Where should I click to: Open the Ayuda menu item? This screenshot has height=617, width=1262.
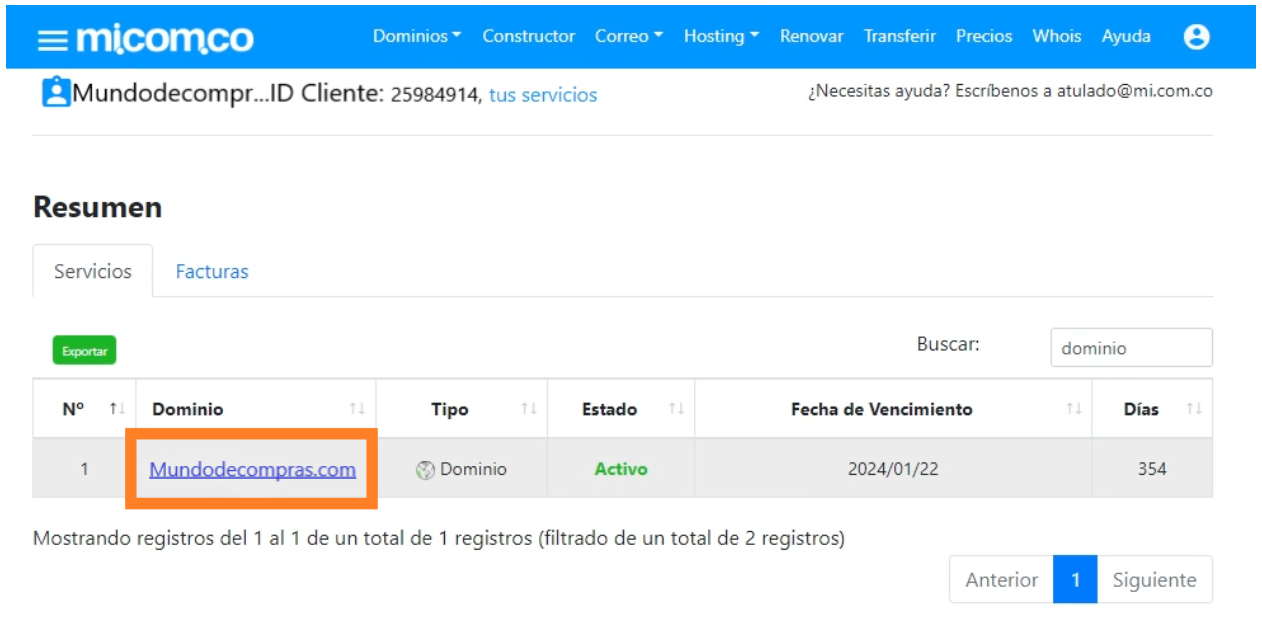point(1126,36)
